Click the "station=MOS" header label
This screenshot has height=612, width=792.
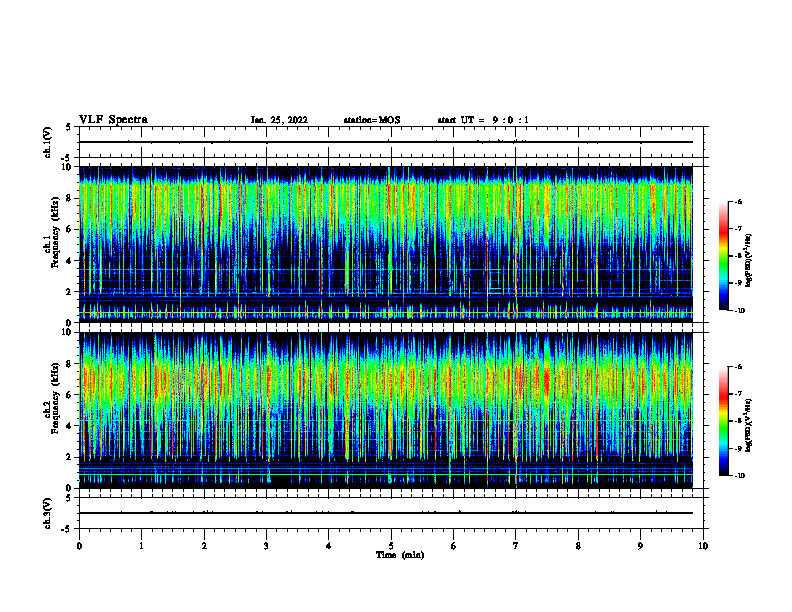[x=372, y=120]
